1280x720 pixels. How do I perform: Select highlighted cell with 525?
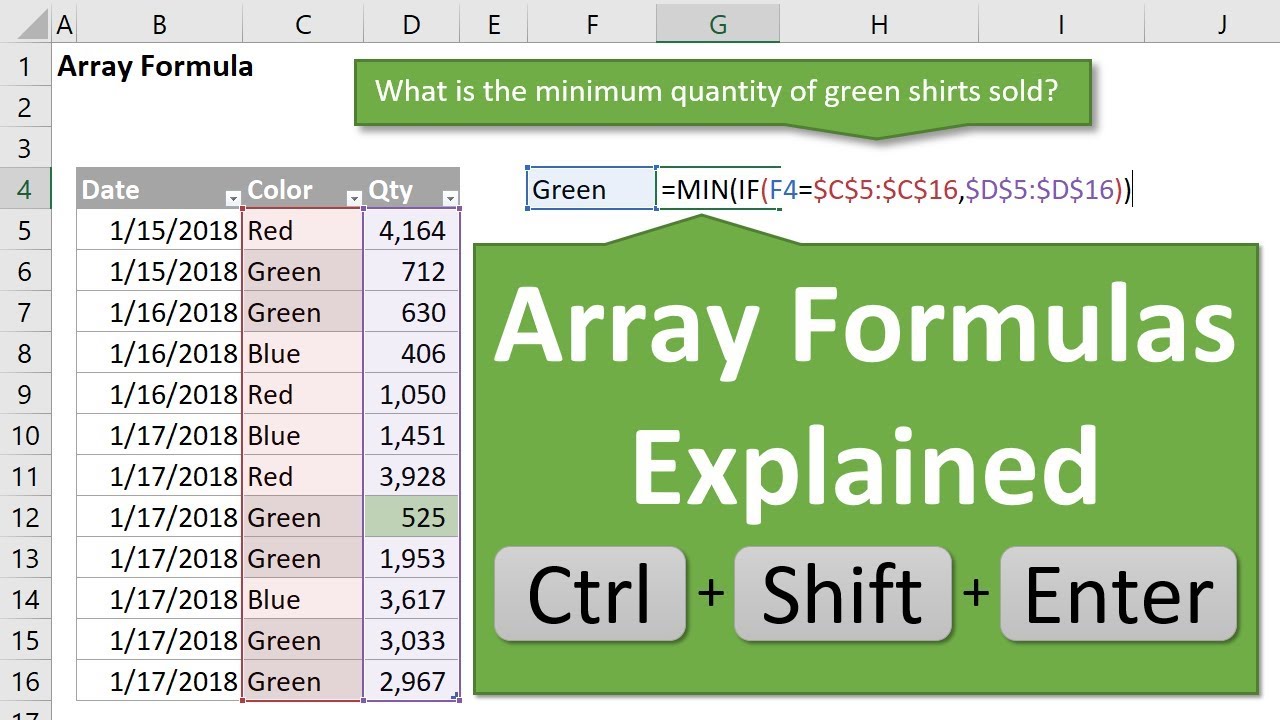click(x=412, y=517)
